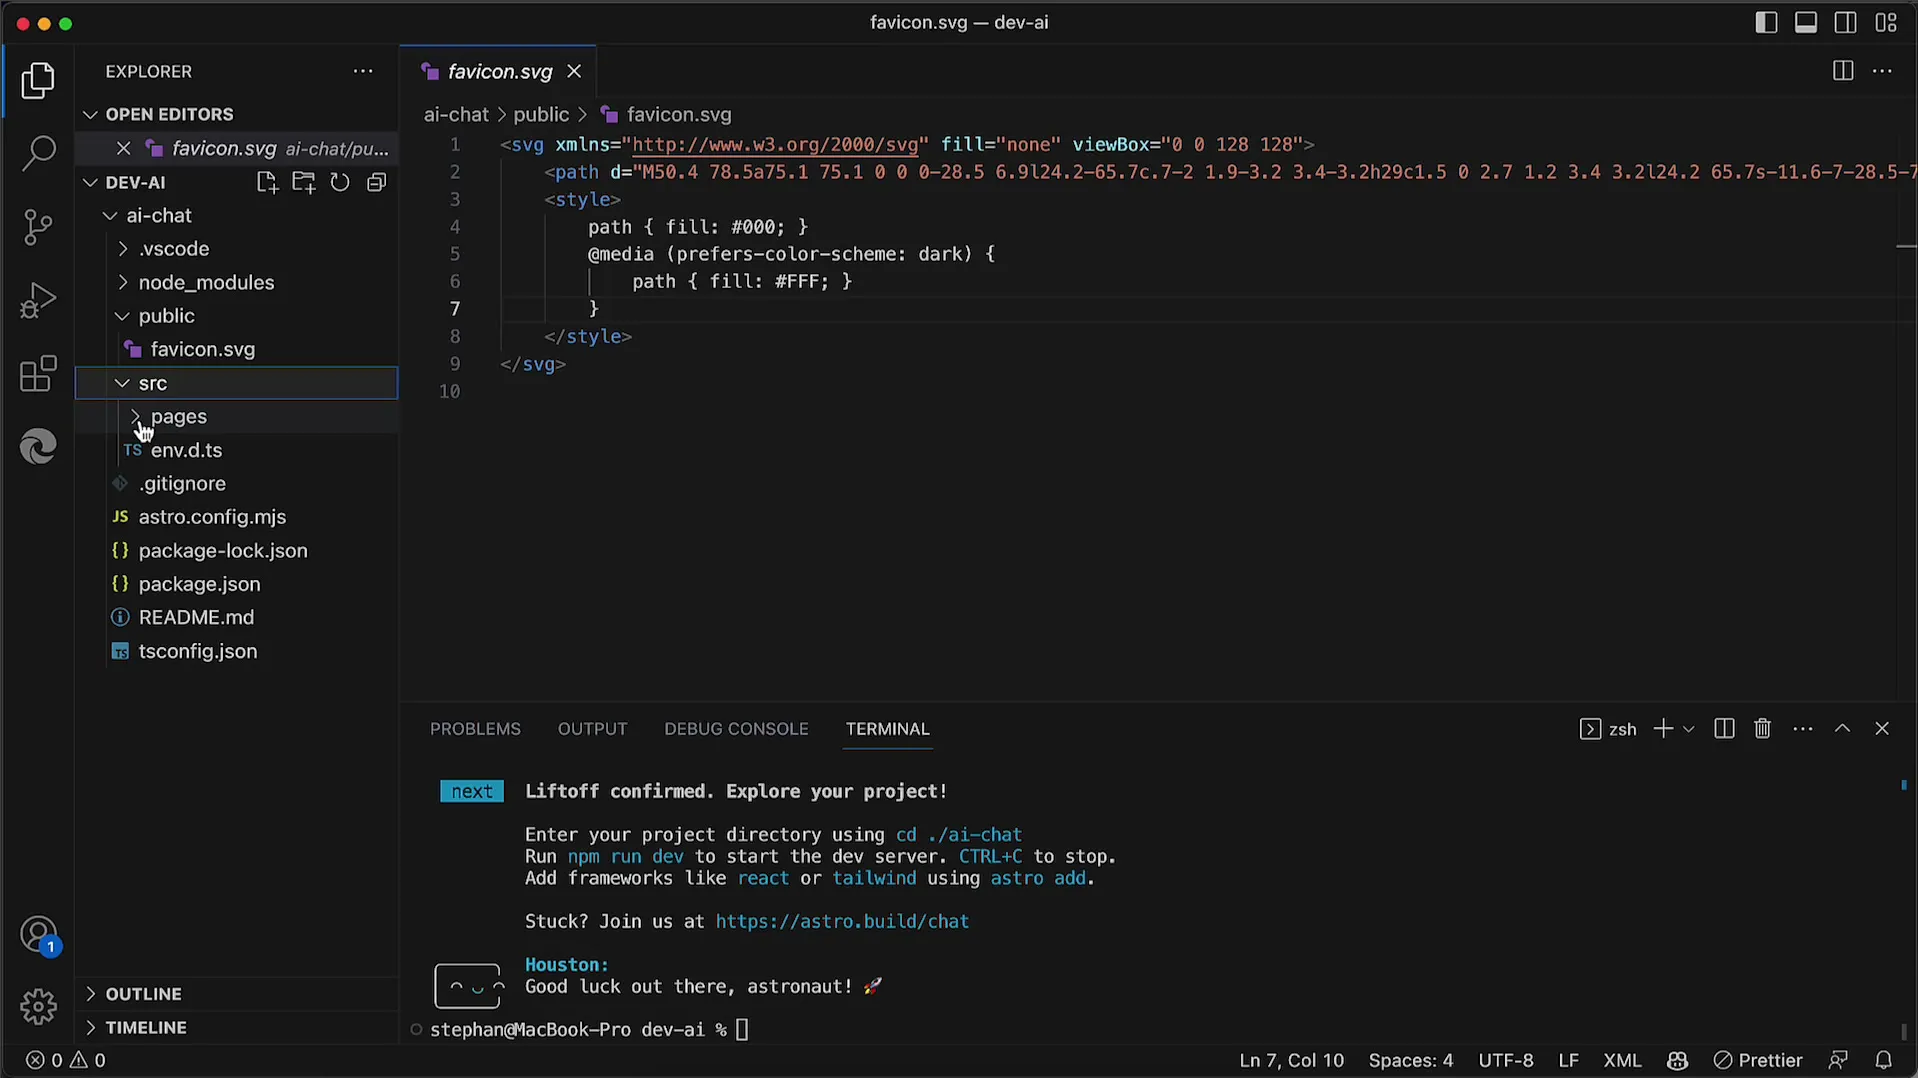
Task: Open the zsh terminal profile entry
Action: [1608, 729]
